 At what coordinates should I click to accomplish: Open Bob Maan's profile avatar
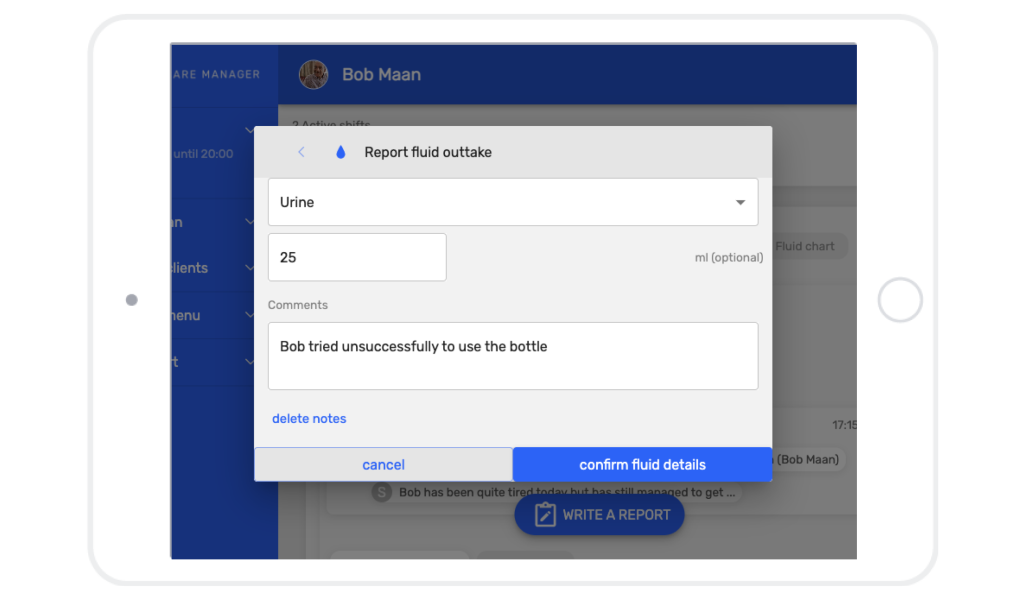[313, 74]
